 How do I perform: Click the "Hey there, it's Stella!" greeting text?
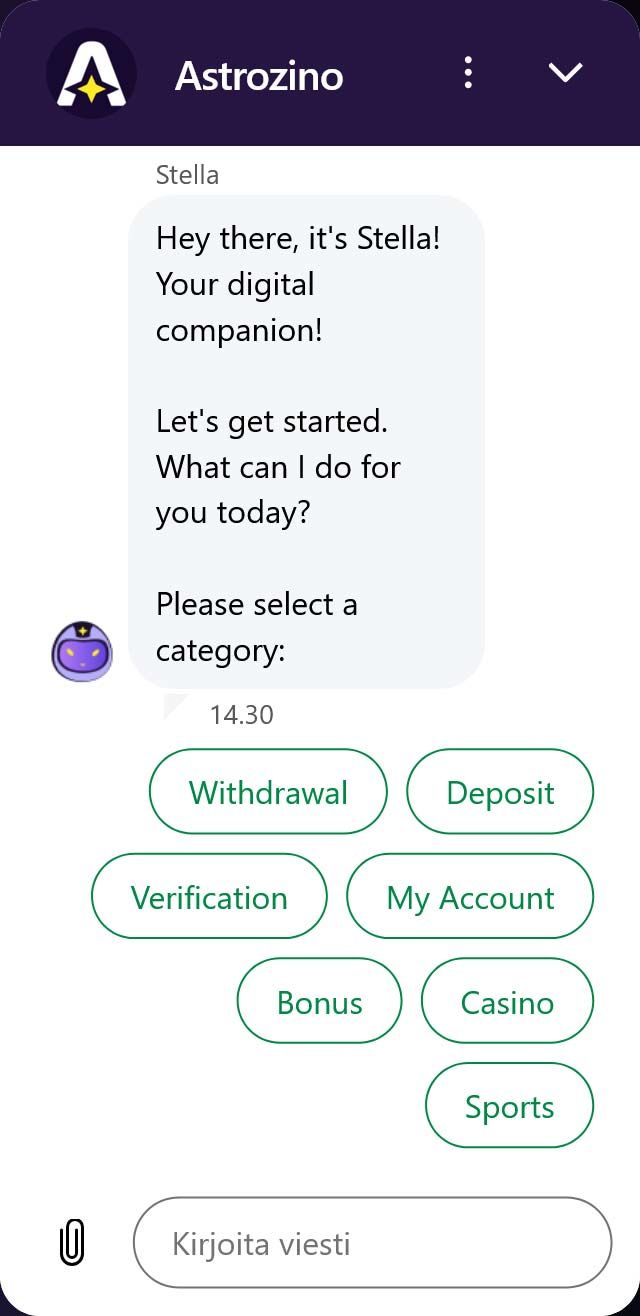click(x=297, y=239)
